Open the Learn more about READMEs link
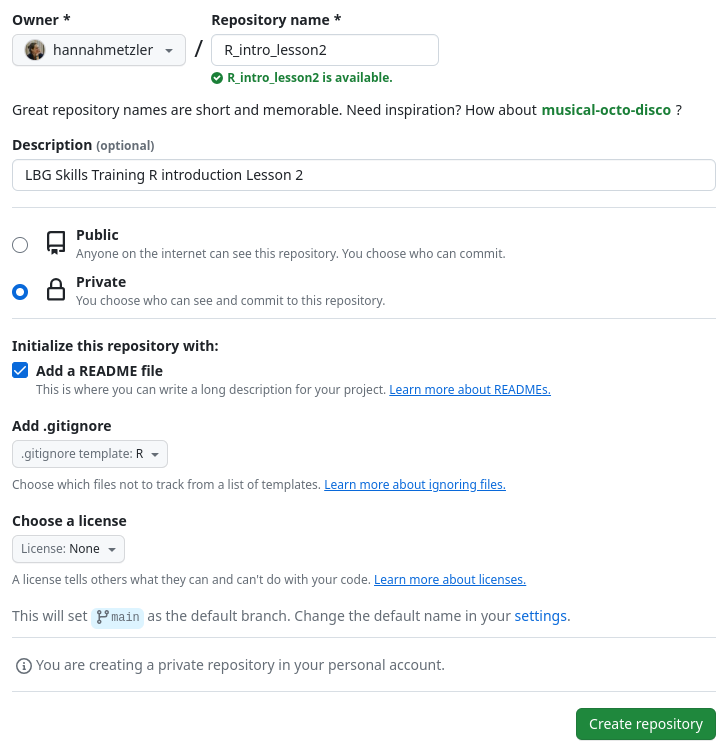The height and width of the screenshot is (746, 724). [x=470, y=389]
